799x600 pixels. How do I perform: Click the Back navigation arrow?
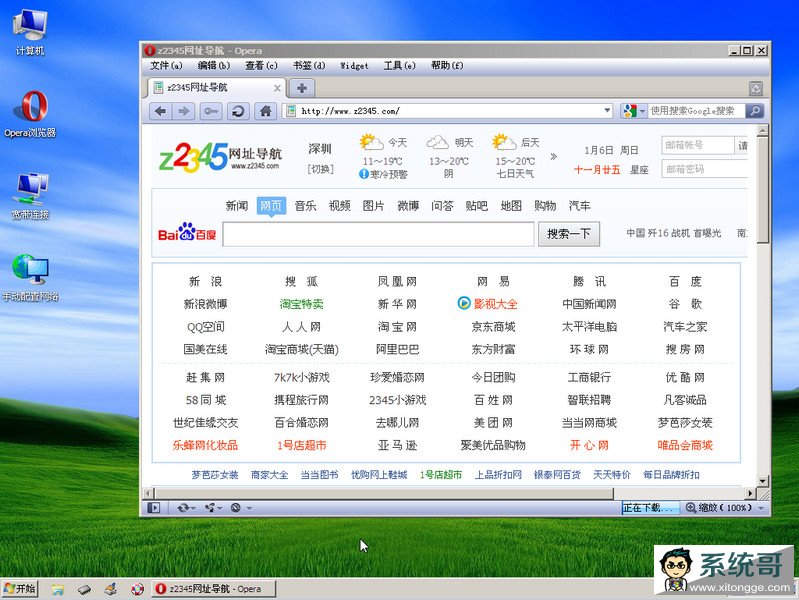[x=161, y=111]
